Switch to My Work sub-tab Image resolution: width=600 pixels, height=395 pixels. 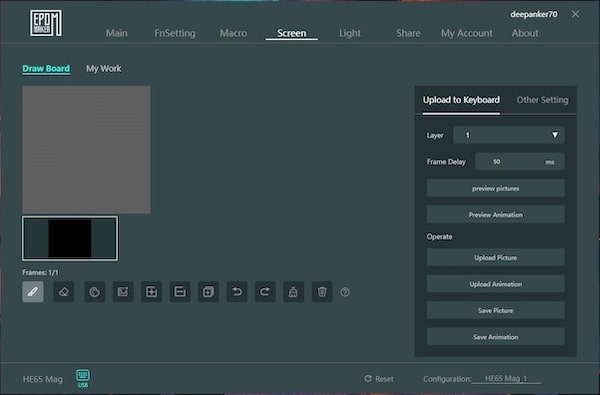pos(103,69)
